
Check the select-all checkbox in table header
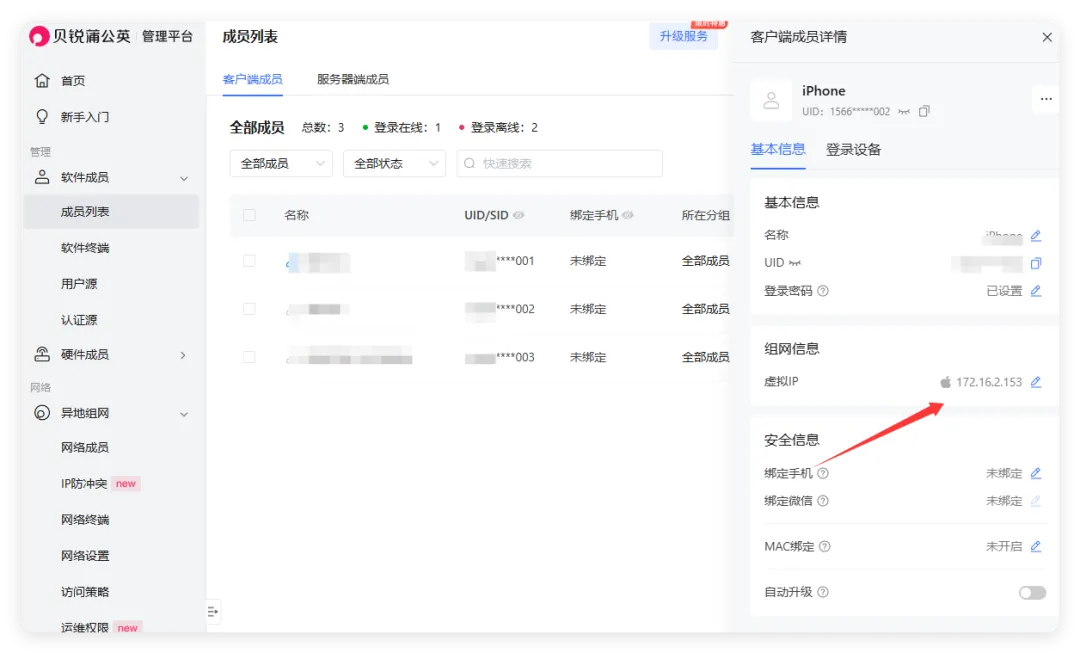click(249, 215)
